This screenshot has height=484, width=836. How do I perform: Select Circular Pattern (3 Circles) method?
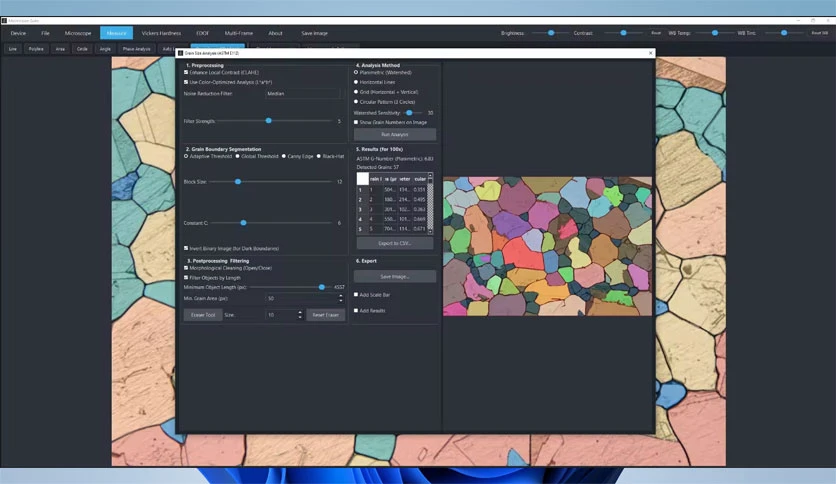coord(356,101)
